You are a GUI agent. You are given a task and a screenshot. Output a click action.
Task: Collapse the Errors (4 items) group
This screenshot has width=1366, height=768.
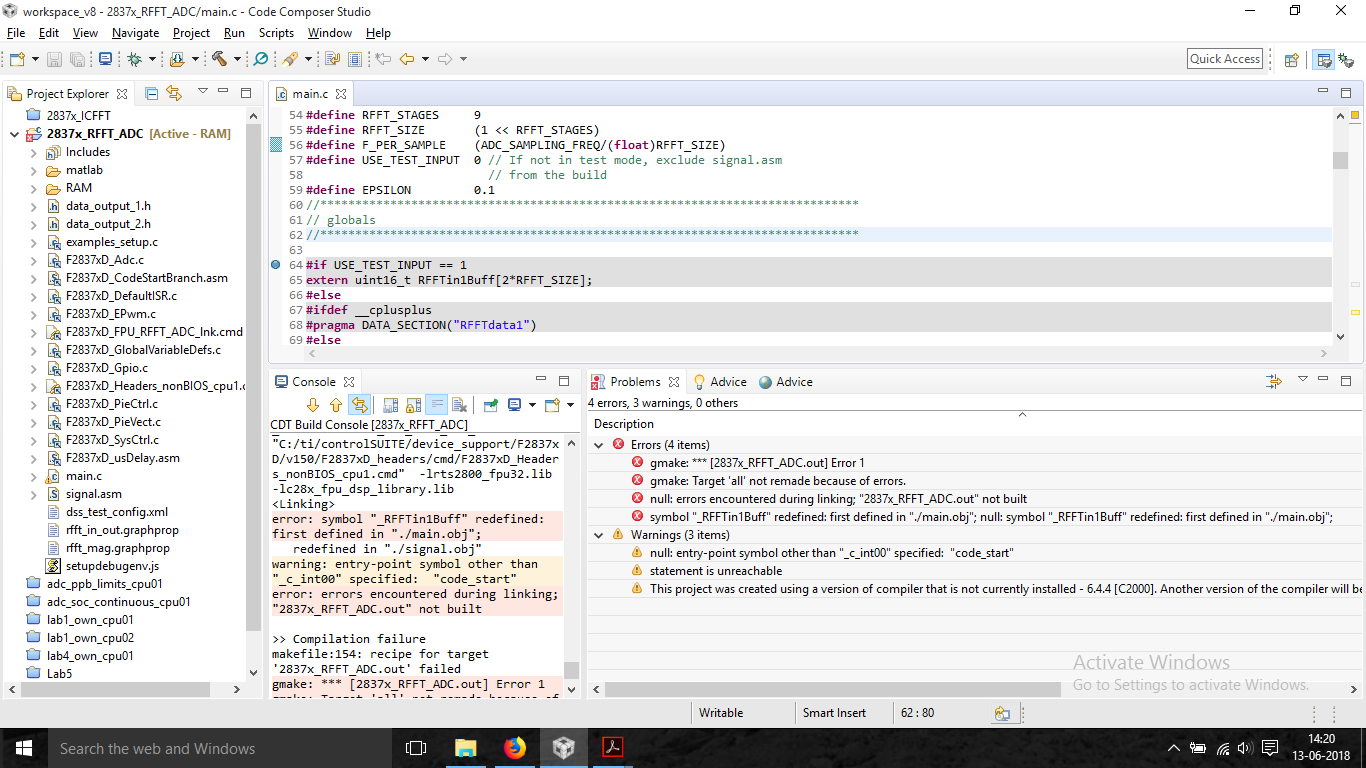coord(599,445)
